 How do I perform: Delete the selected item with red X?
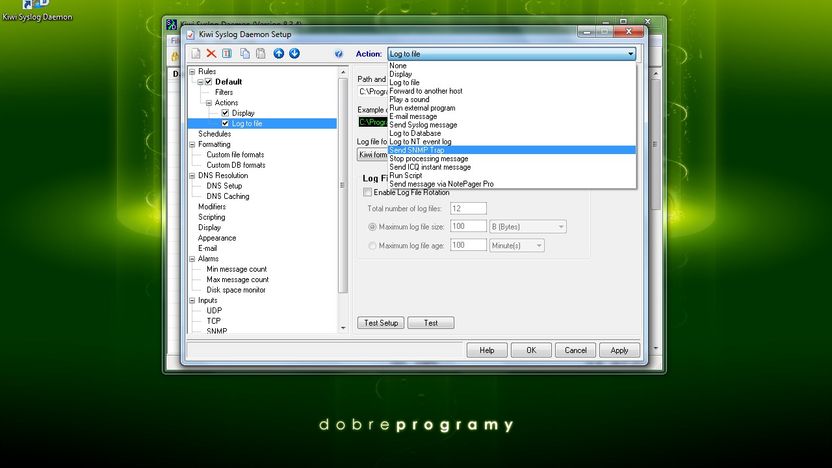pyautogui.click(x=211, y=53)
